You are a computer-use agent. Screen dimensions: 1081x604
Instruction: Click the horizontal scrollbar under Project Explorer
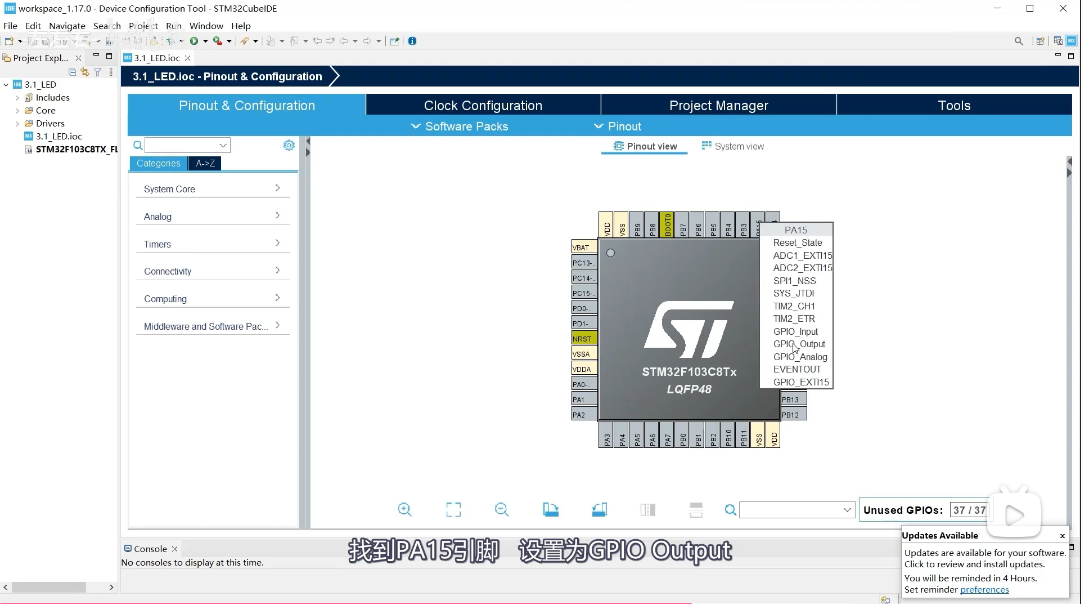coord(50,587)
